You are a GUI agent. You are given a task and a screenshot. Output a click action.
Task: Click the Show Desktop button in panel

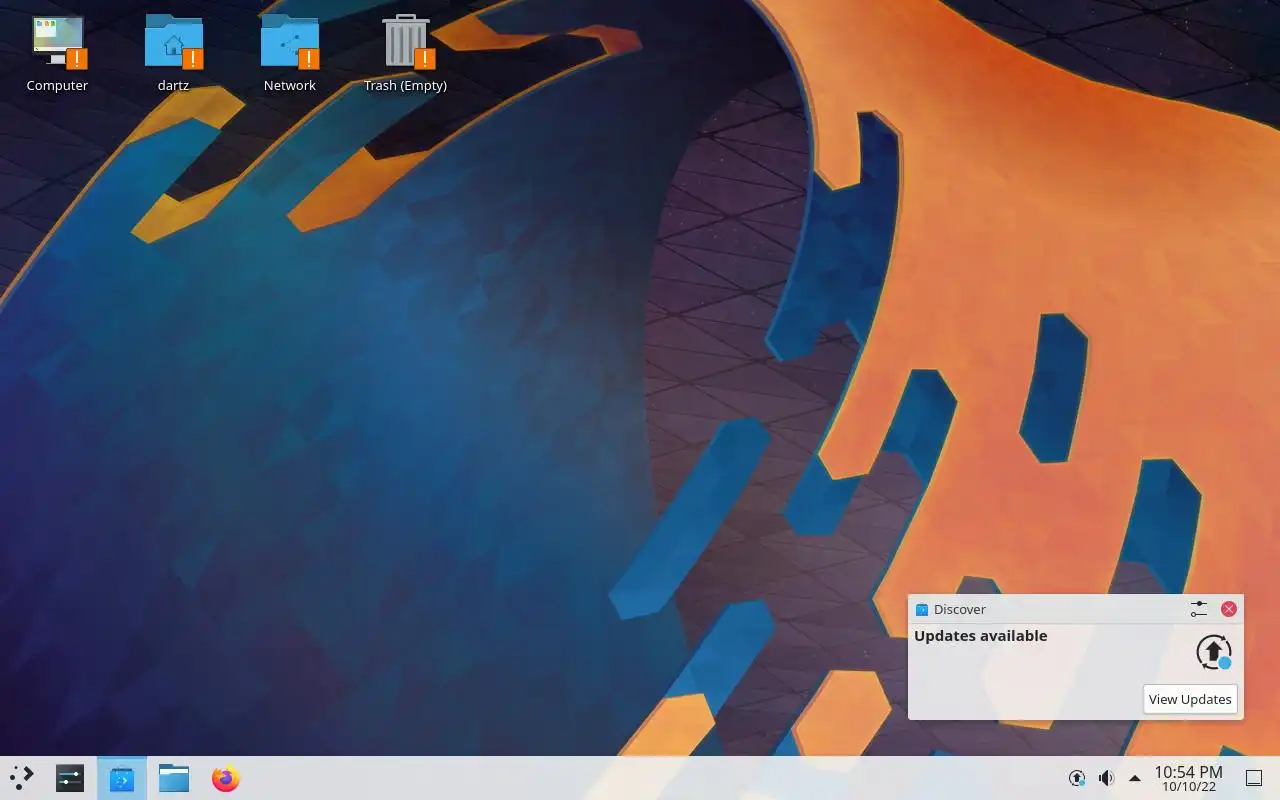coord(1253,778)
